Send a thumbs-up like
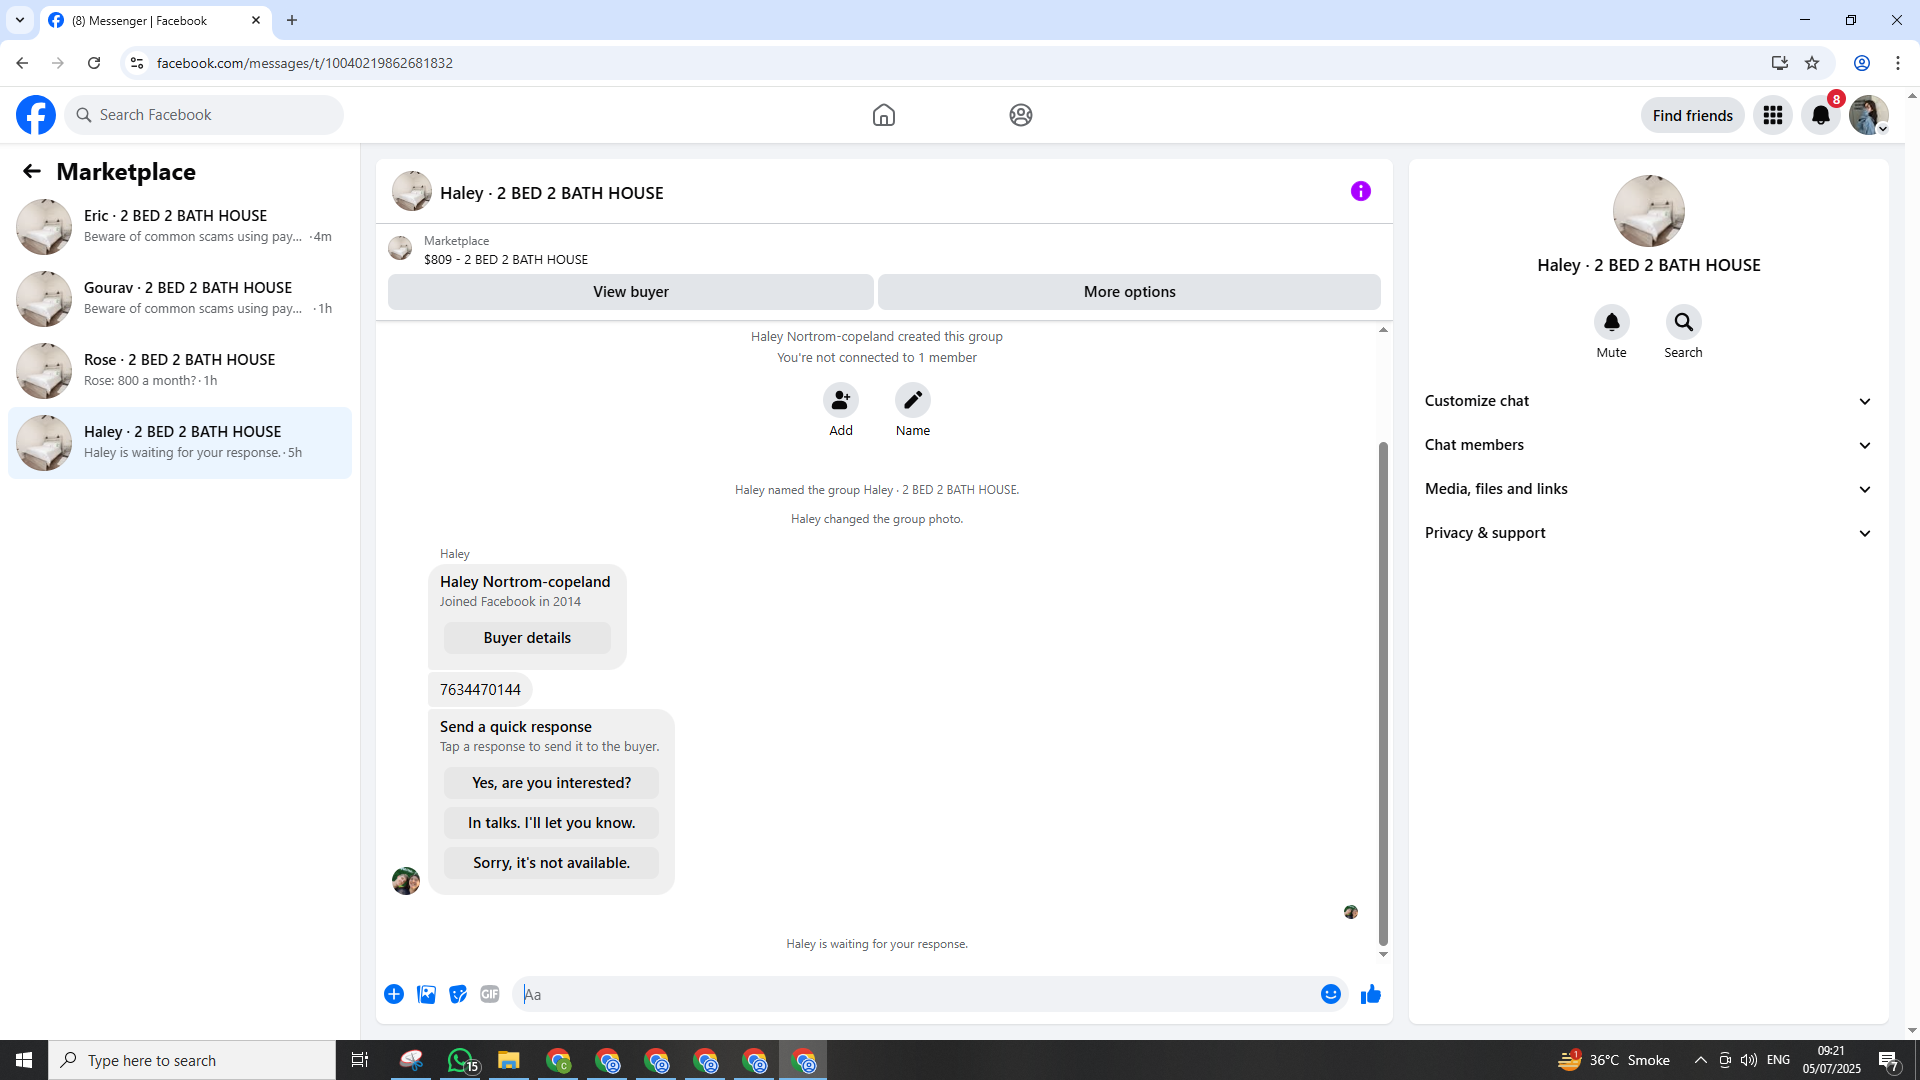This screenshot has height=1080, width=1920. (x=1370, y=994)
